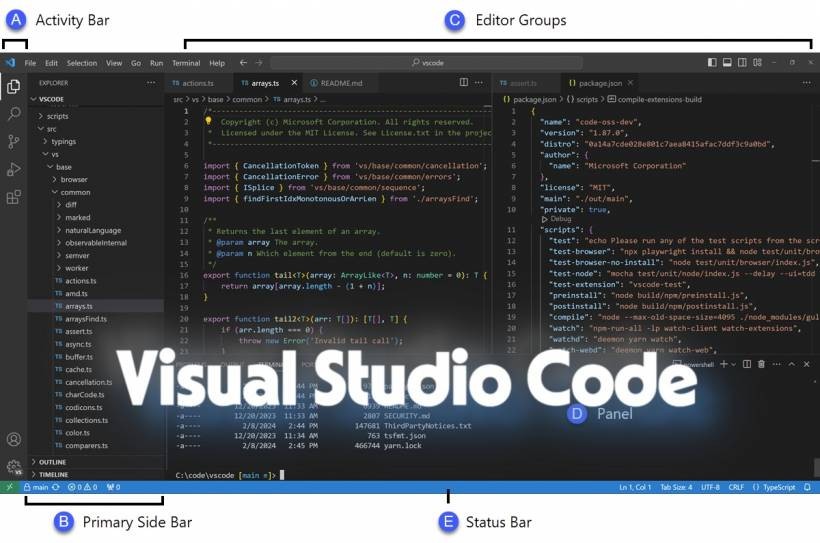Go forward with the right arrow
The image size is (820, 543).
(259, 63)
